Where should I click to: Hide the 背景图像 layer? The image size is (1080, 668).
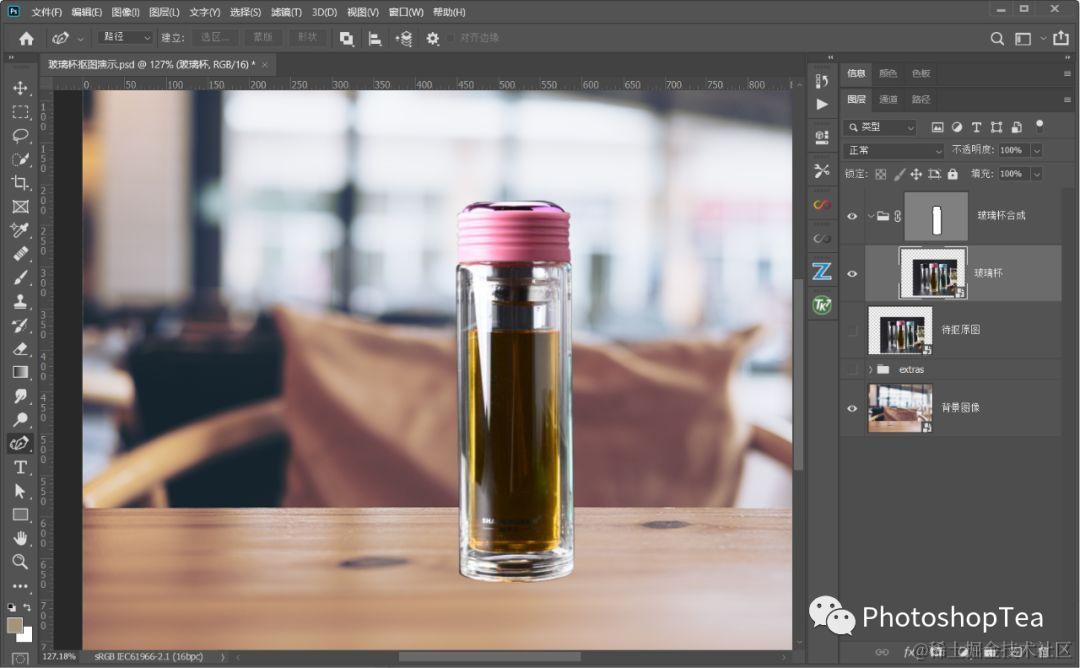[852, 408]
